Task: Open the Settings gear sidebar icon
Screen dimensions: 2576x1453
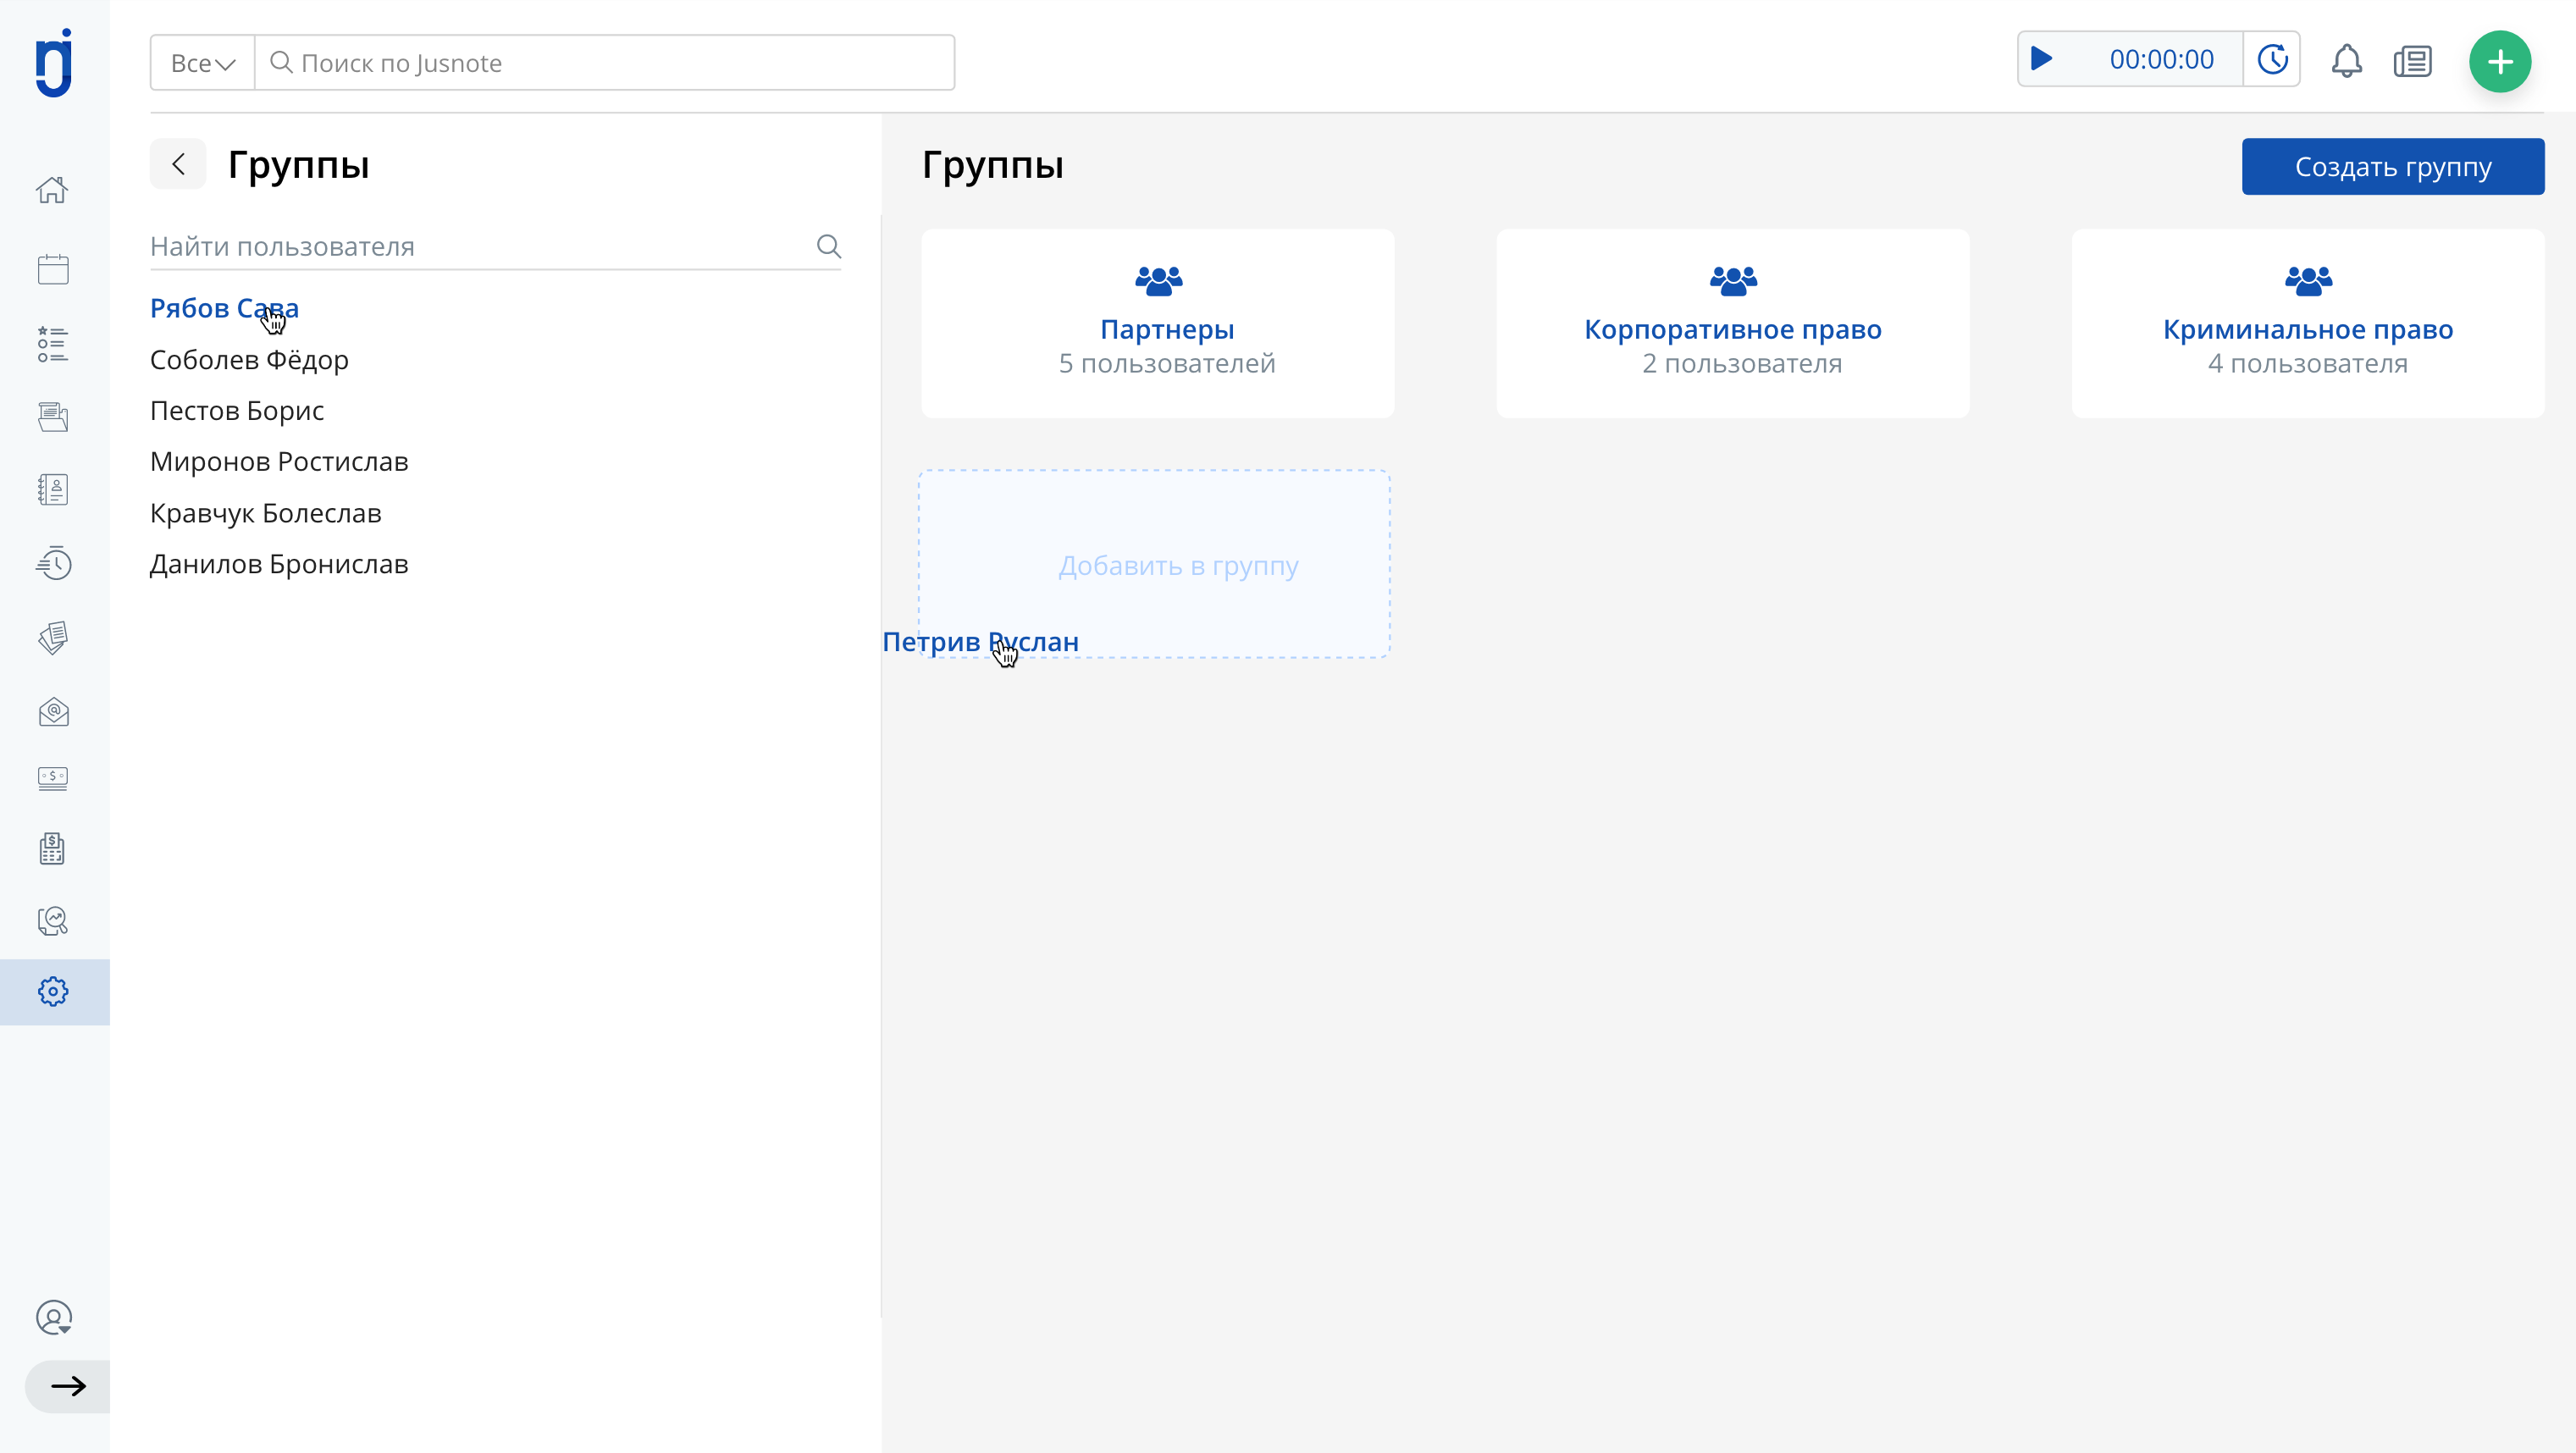Action: [53, 992]
